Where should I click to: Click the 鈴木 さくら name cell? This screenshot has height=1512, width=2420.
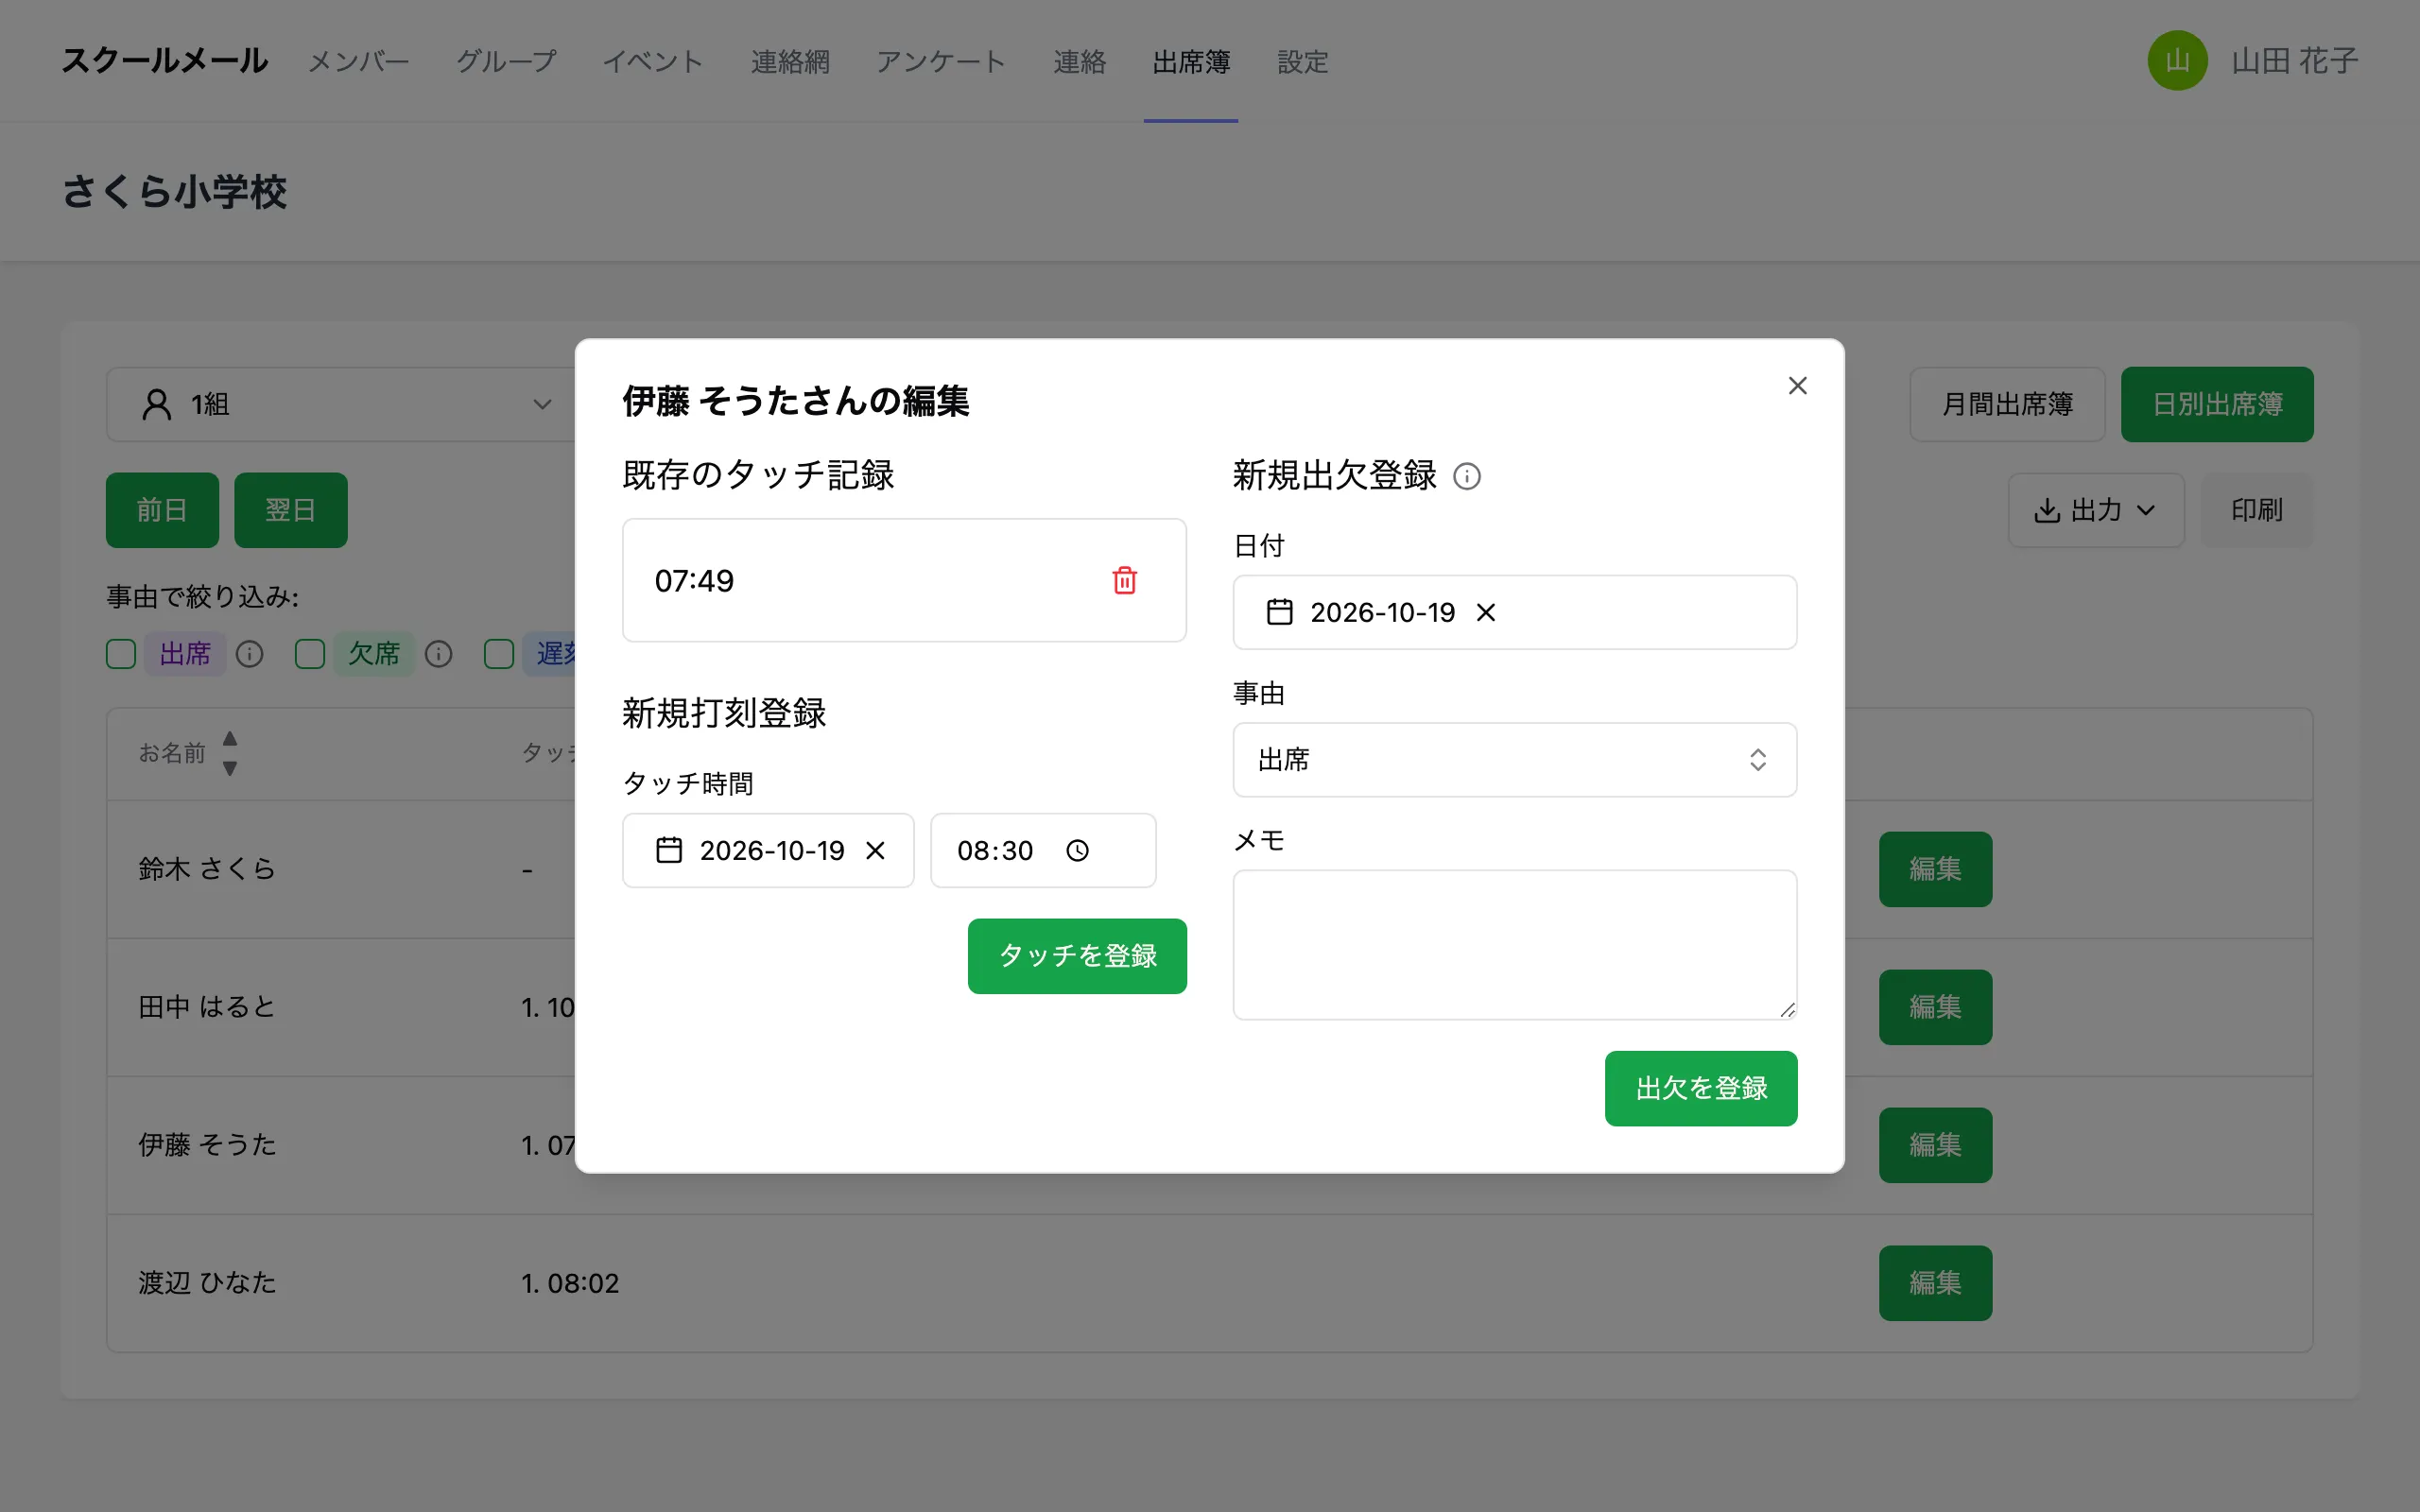[x=207, y=869]
